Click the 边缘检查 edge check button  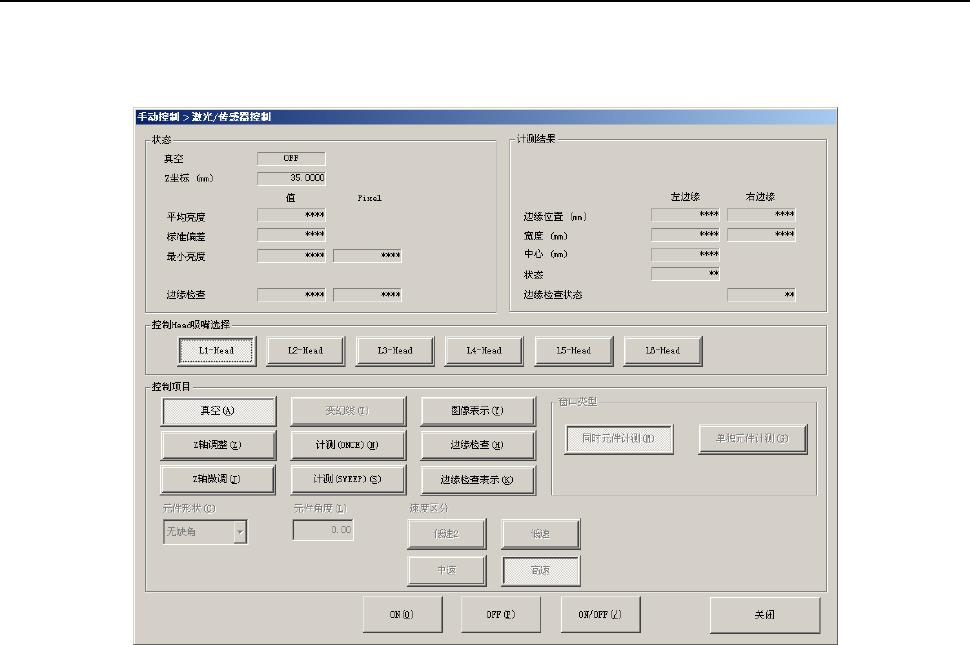click(x=477, y=445)
